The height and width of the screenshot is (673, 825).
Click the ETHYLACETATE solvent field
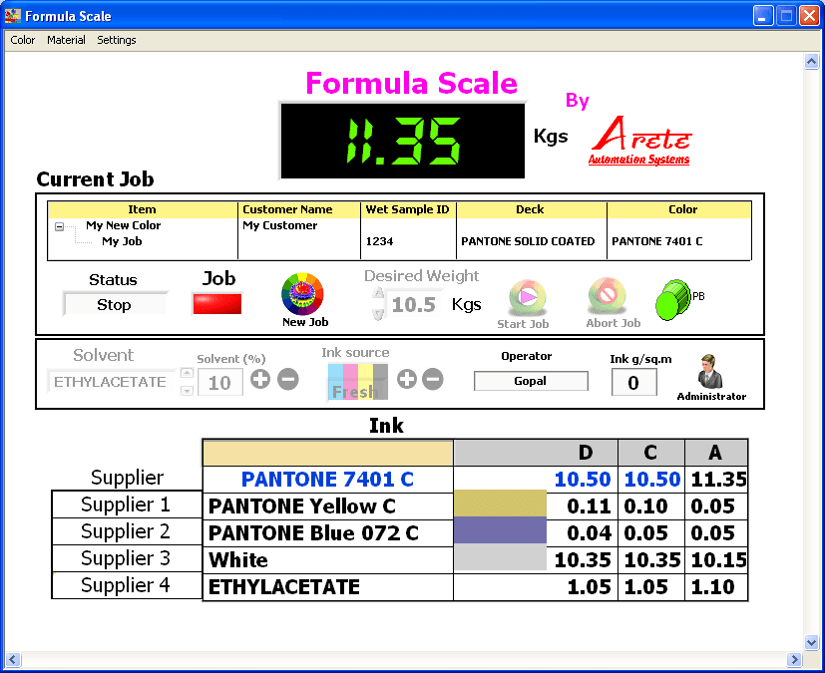(x=110, y=382)
